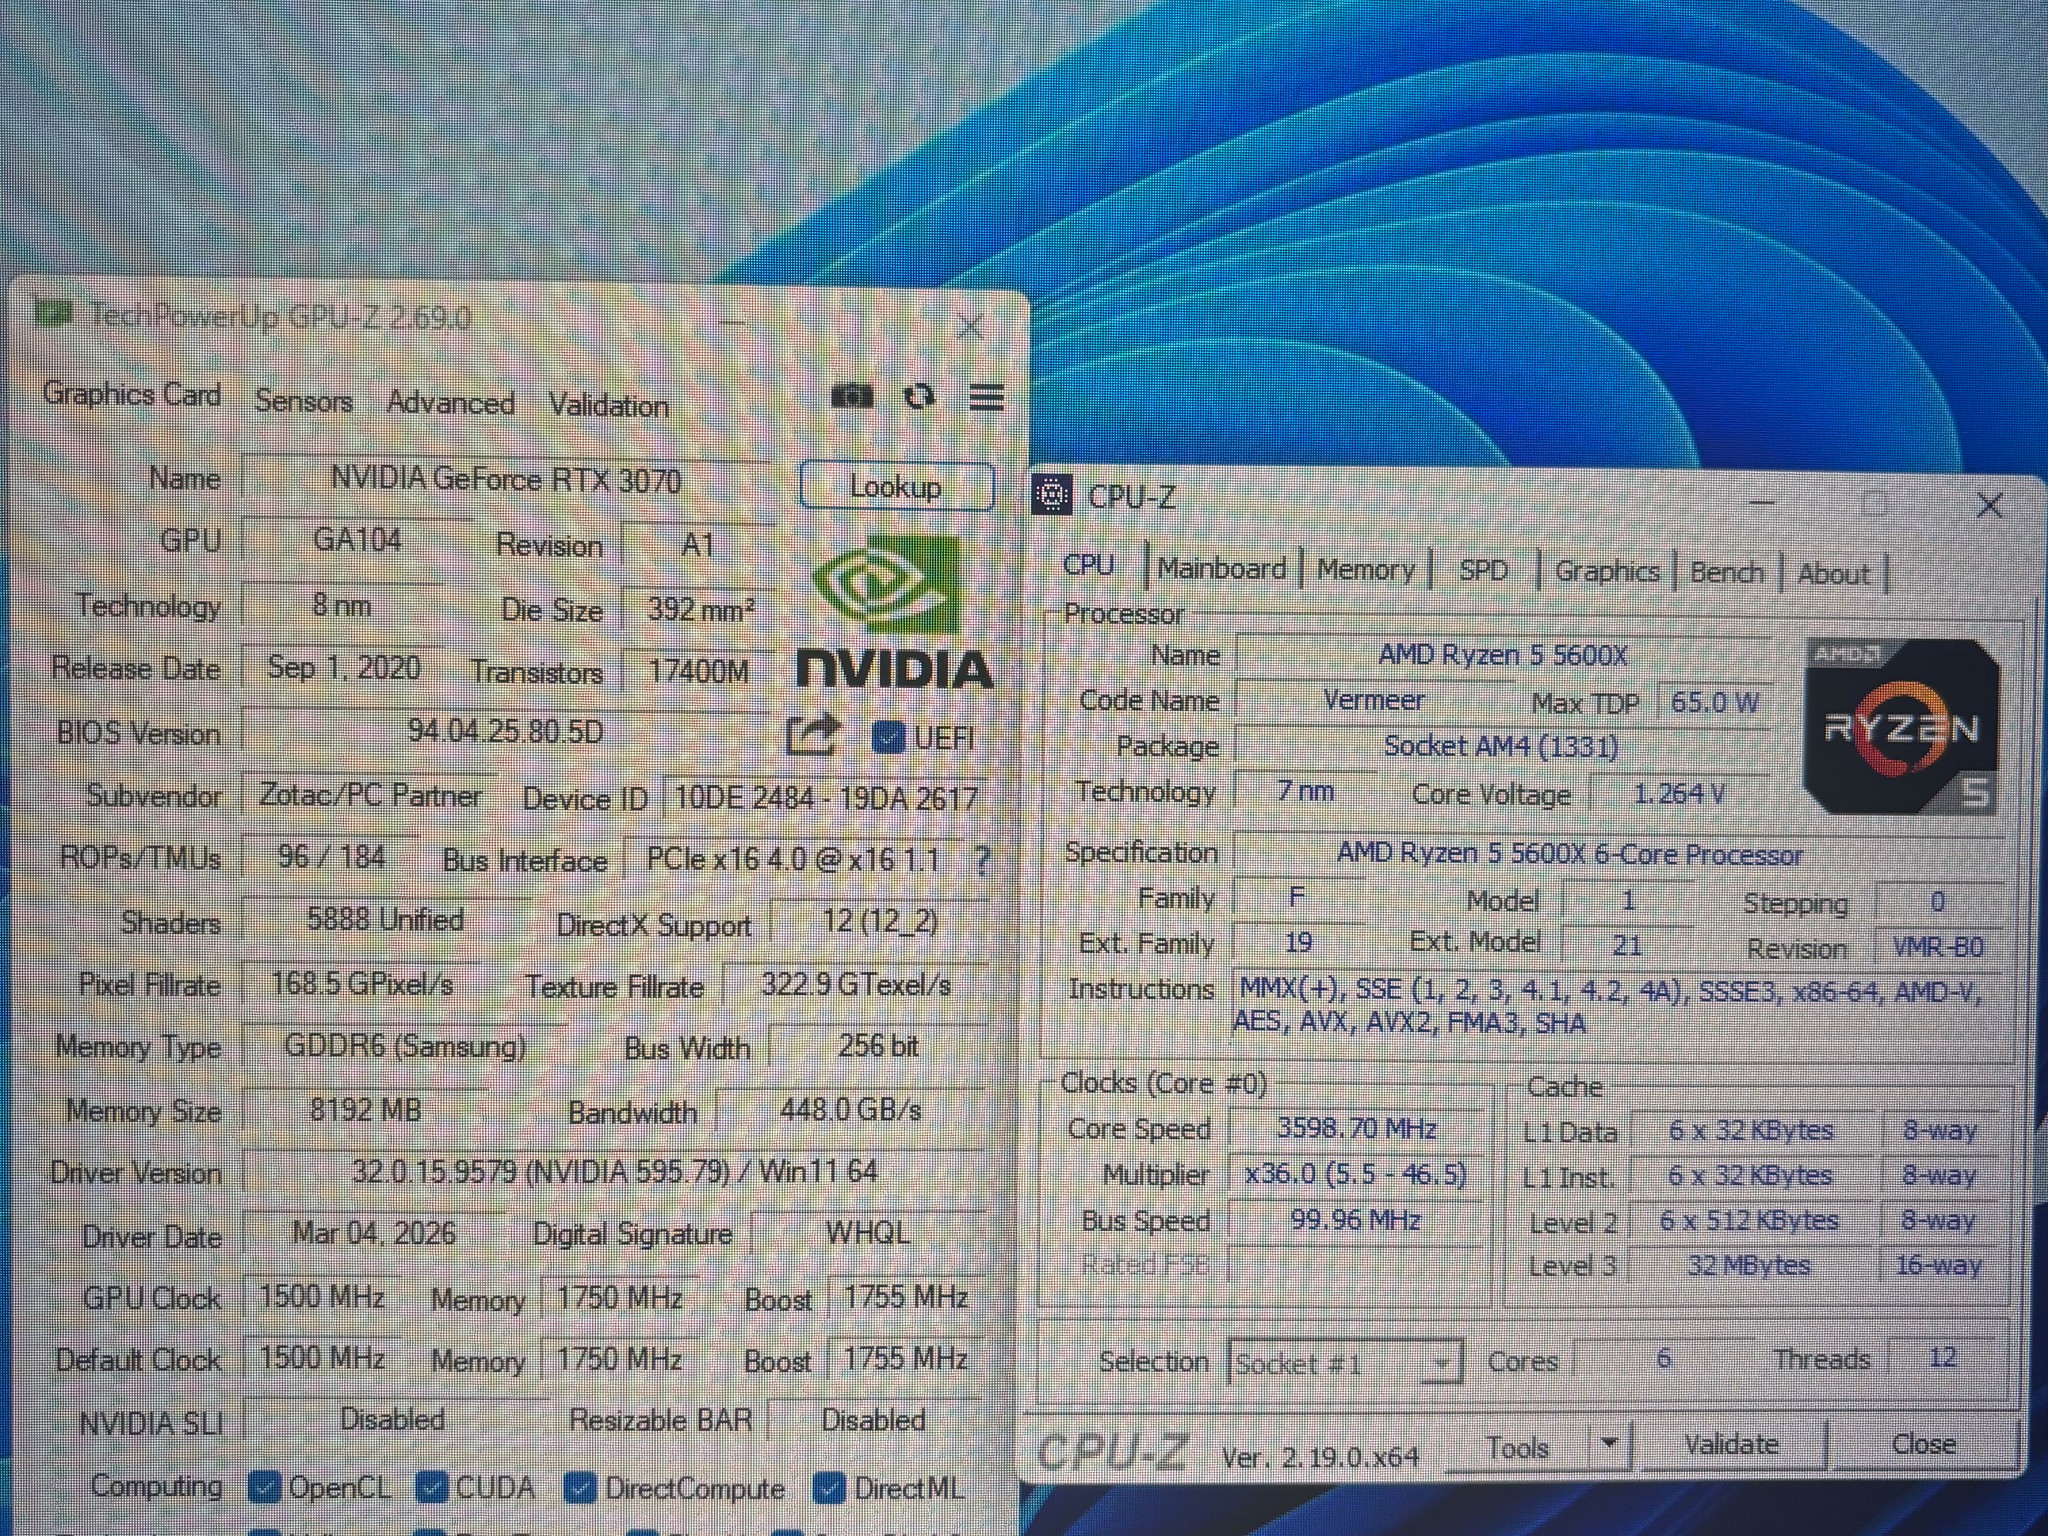Take a GPU-Z screenshot with camera icon
The width and height of the screenshot is (2048, 1536).
click(x=852, y=397)
